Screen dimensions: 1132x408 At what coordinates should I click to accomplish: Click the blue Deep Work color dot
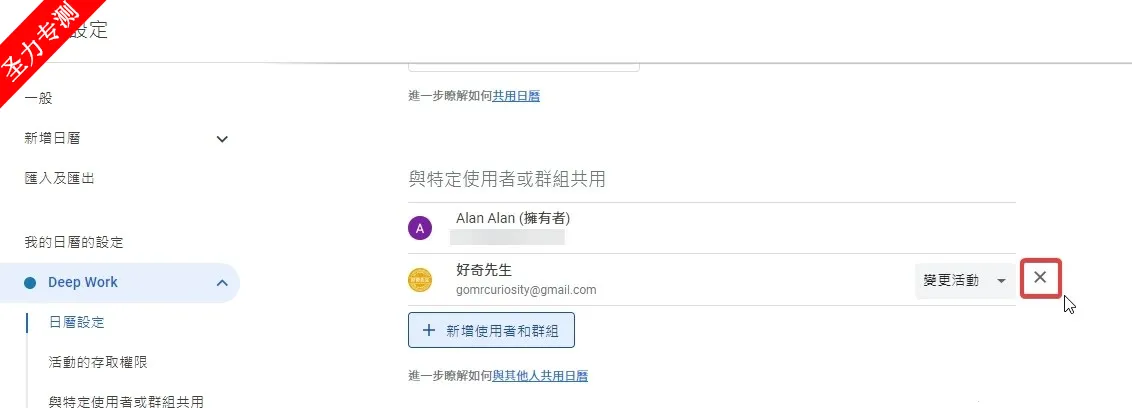click(30, 283)
